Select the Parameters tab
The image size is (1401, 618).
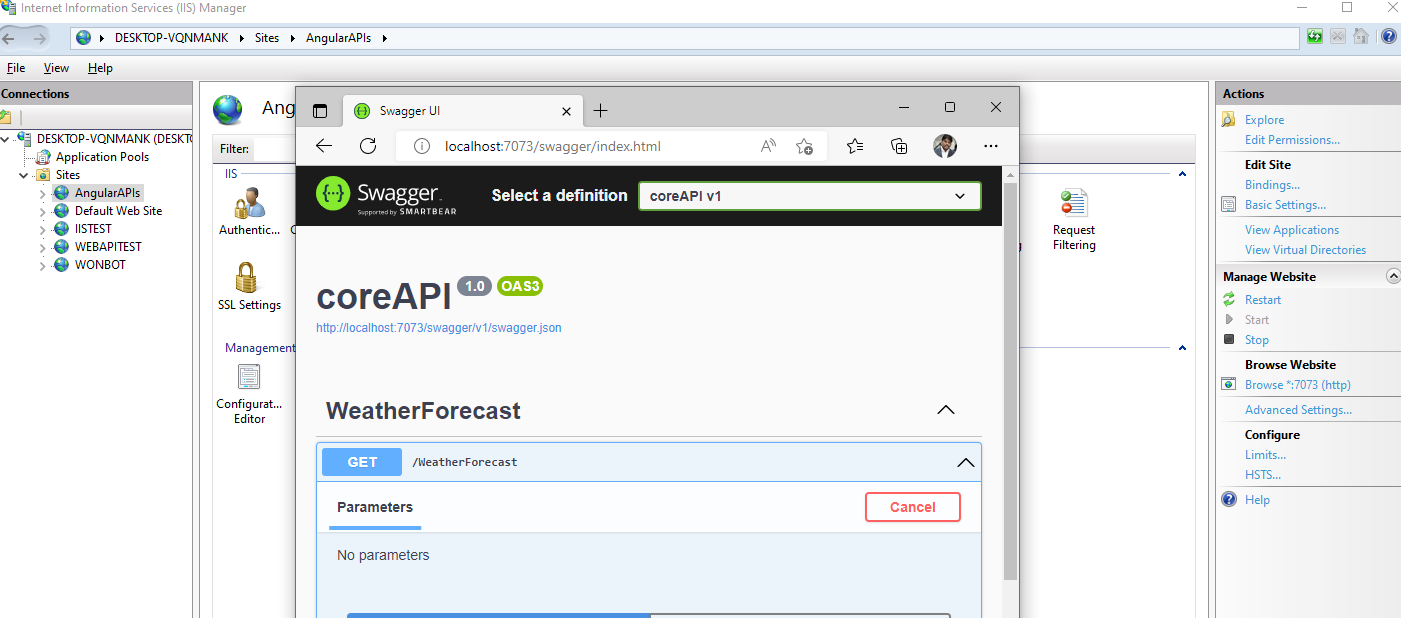pos(375,507)
